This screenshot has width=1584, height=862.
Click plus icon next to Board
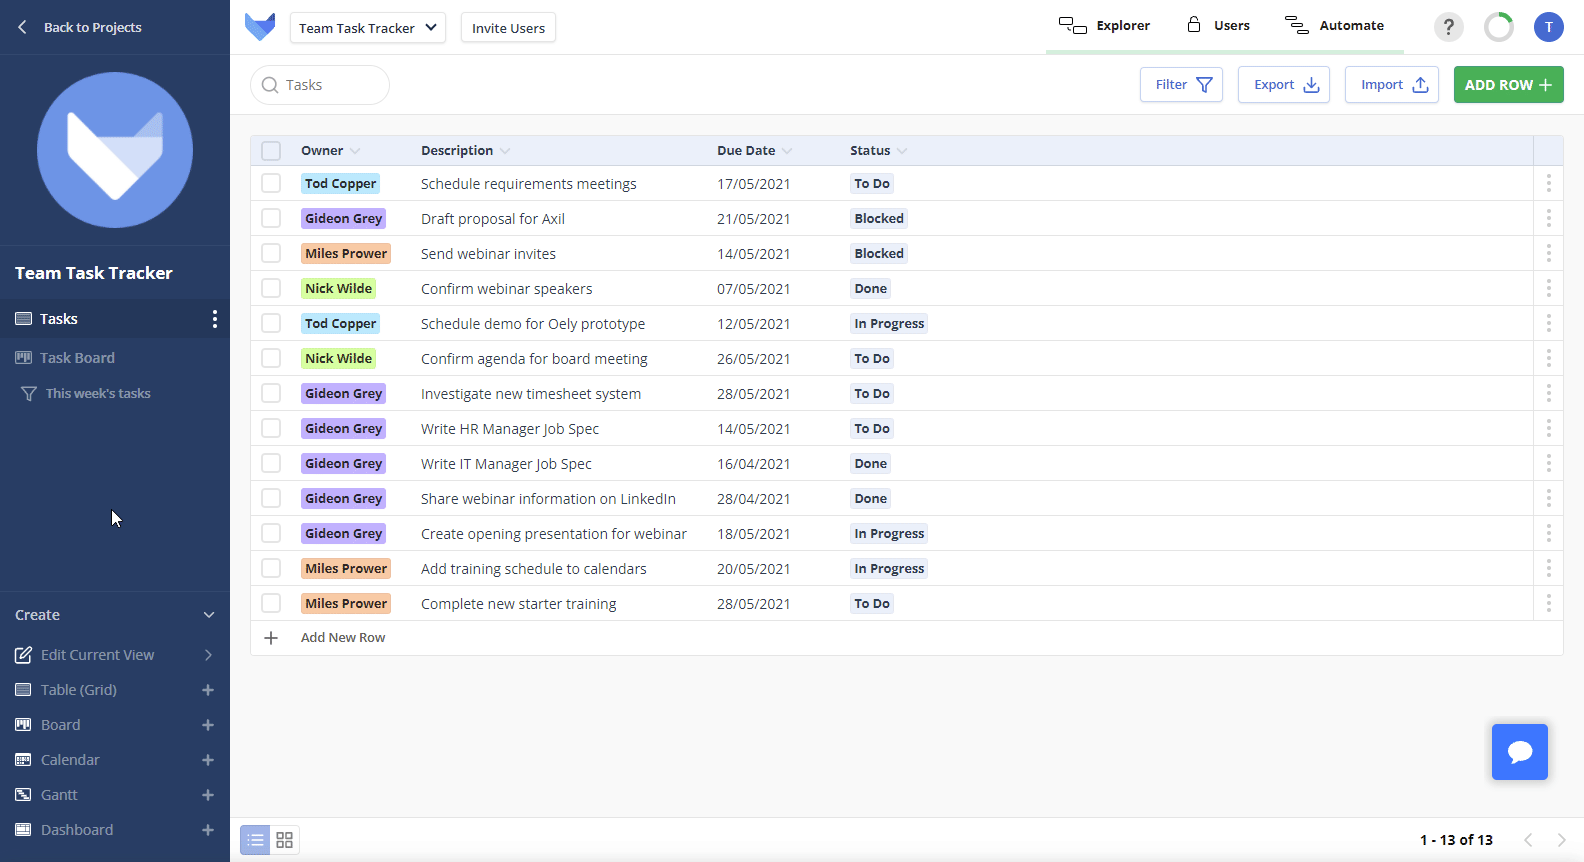(208, 725)
